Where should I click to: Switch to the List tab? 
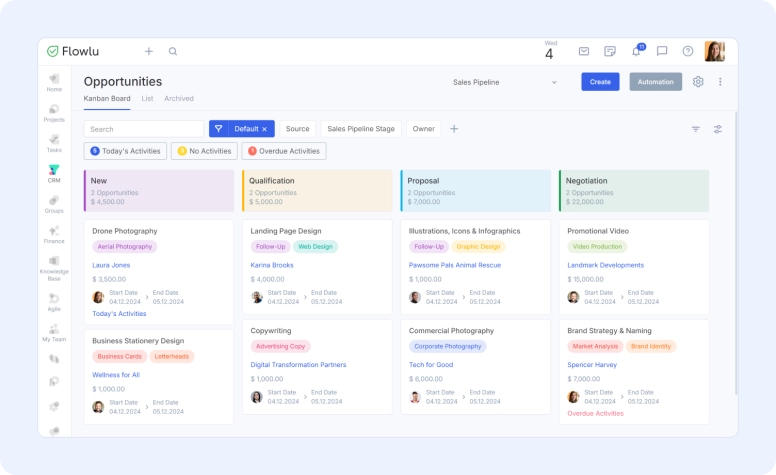tap(147, 99)
